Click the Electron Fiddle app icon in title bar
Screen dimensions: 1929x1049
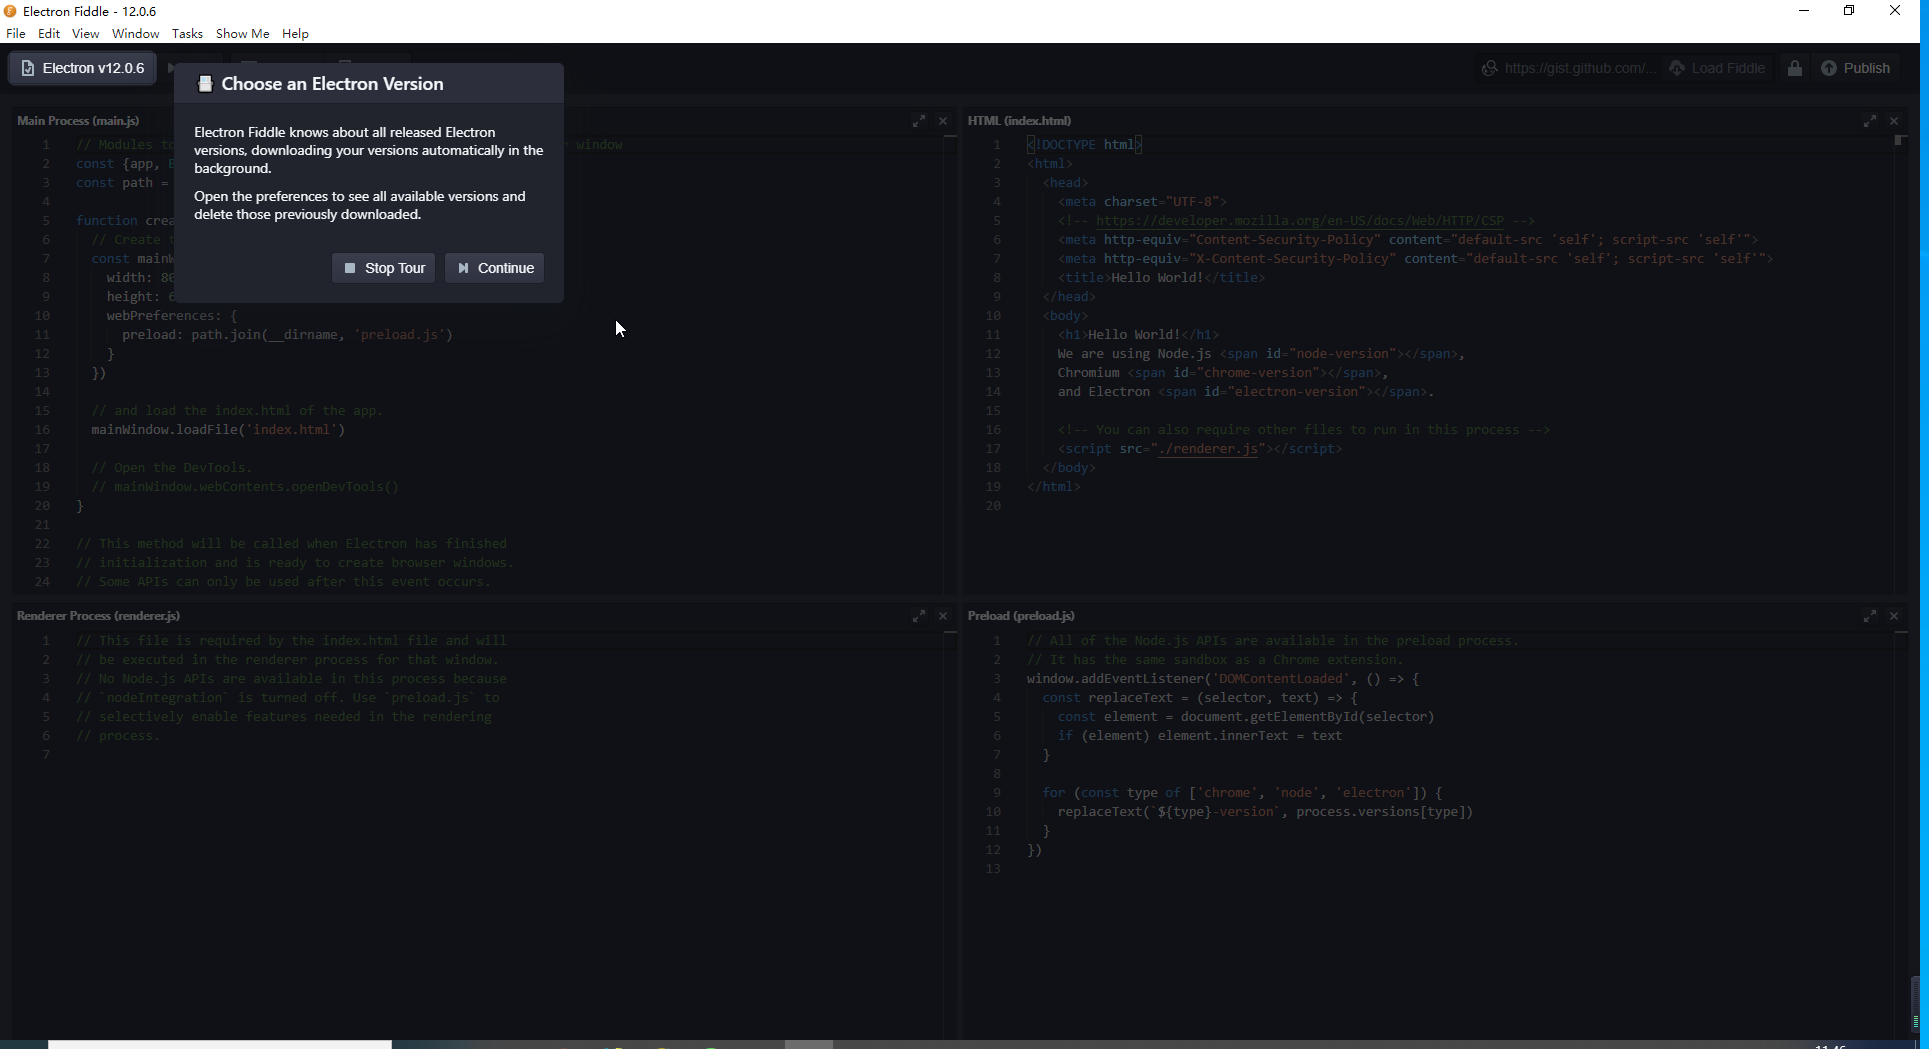point(10,11)
